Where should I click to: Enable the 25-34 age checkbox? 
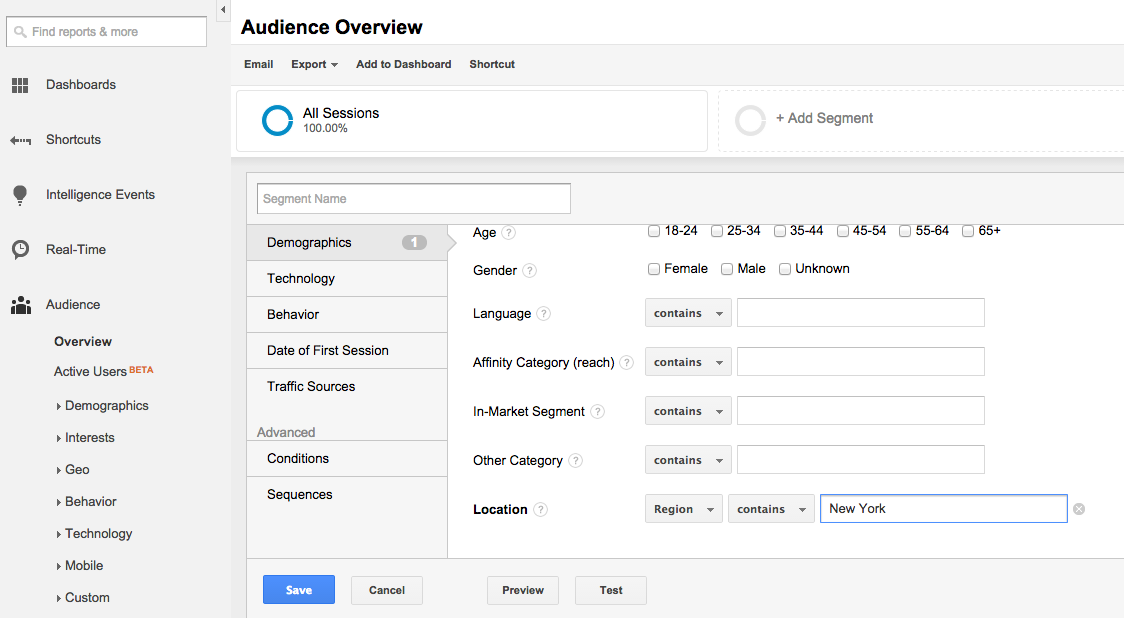pyautogui.click(x=717, y=231)
